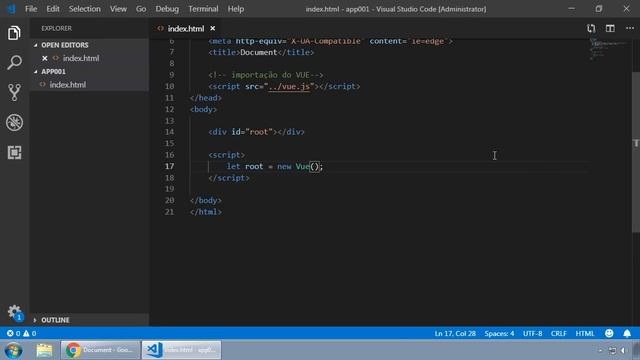Close the index.html editor tab

pos(213,28)
